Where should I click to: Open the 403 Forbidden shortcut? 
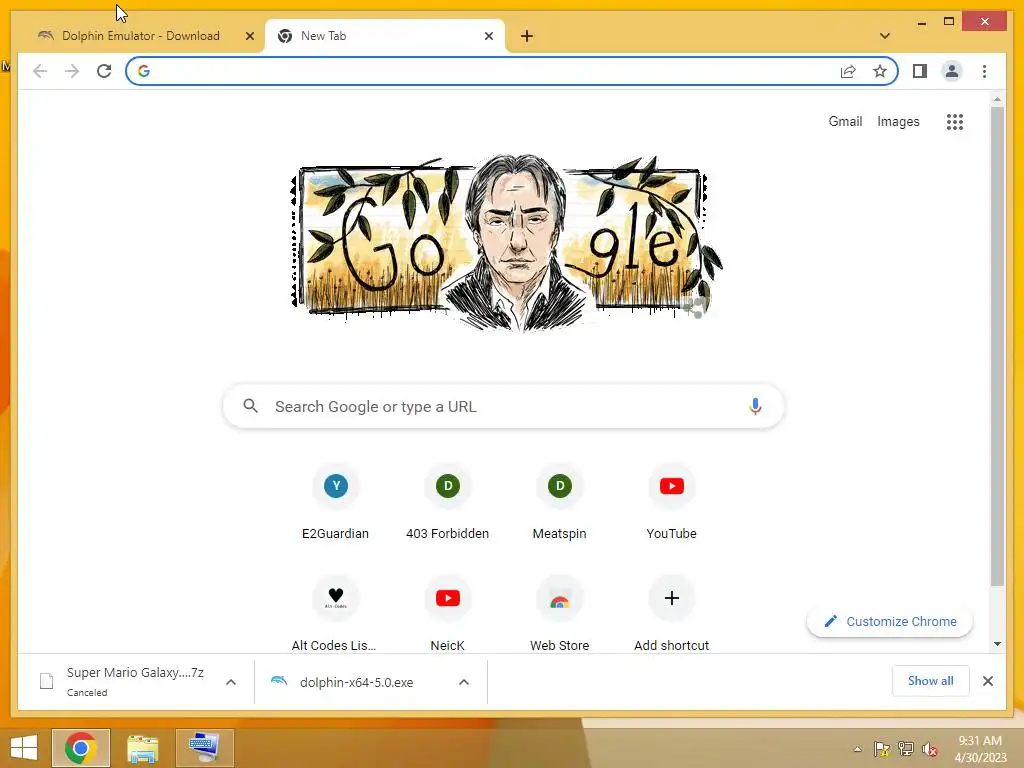pos(447,502)
